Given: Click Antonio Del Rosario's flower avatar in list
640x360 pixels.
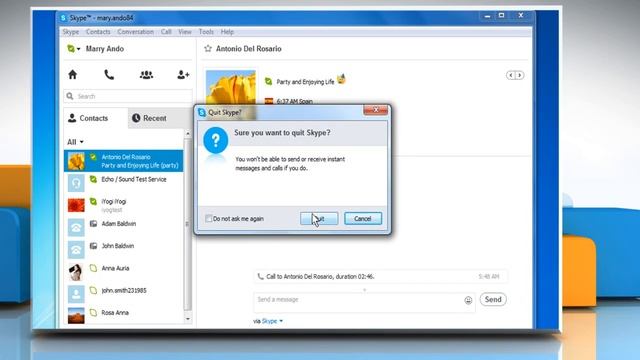Looking at the screenshot, I should click(76, 161).
